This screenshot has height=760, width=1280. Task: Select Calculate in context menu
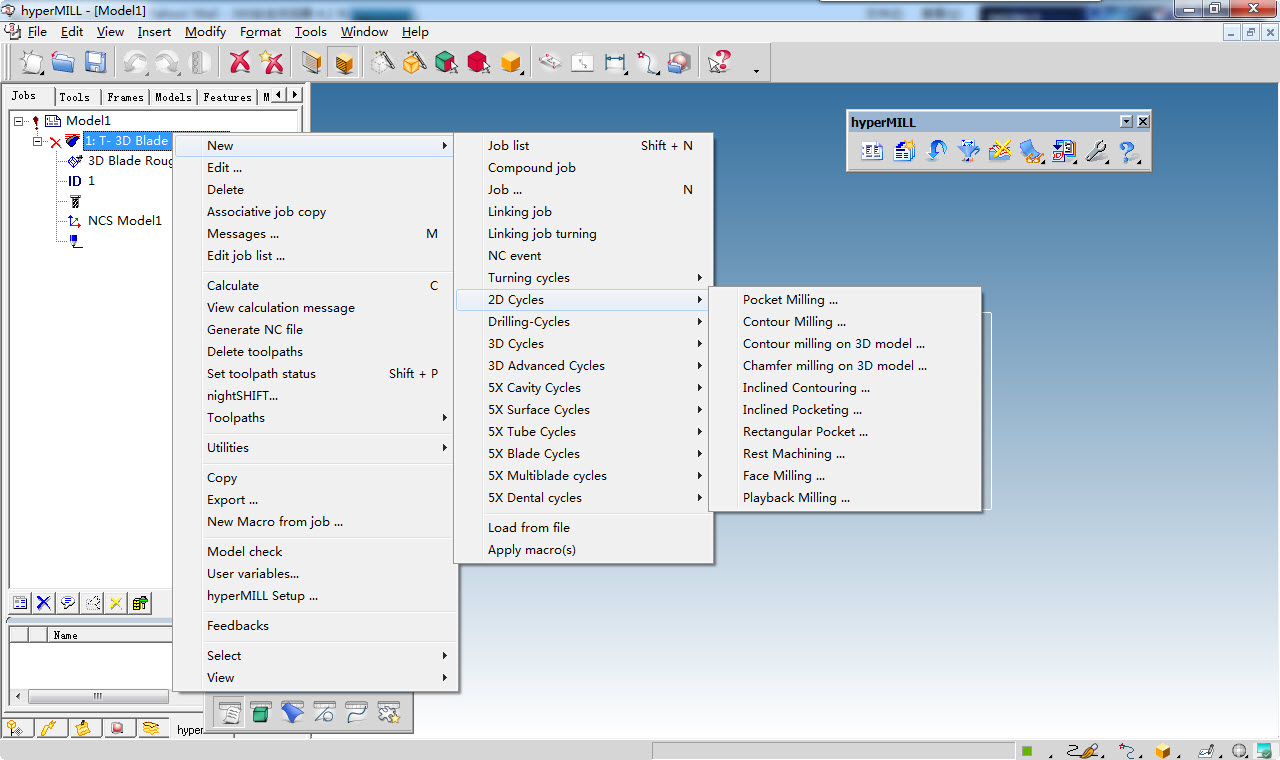(315, 286)
